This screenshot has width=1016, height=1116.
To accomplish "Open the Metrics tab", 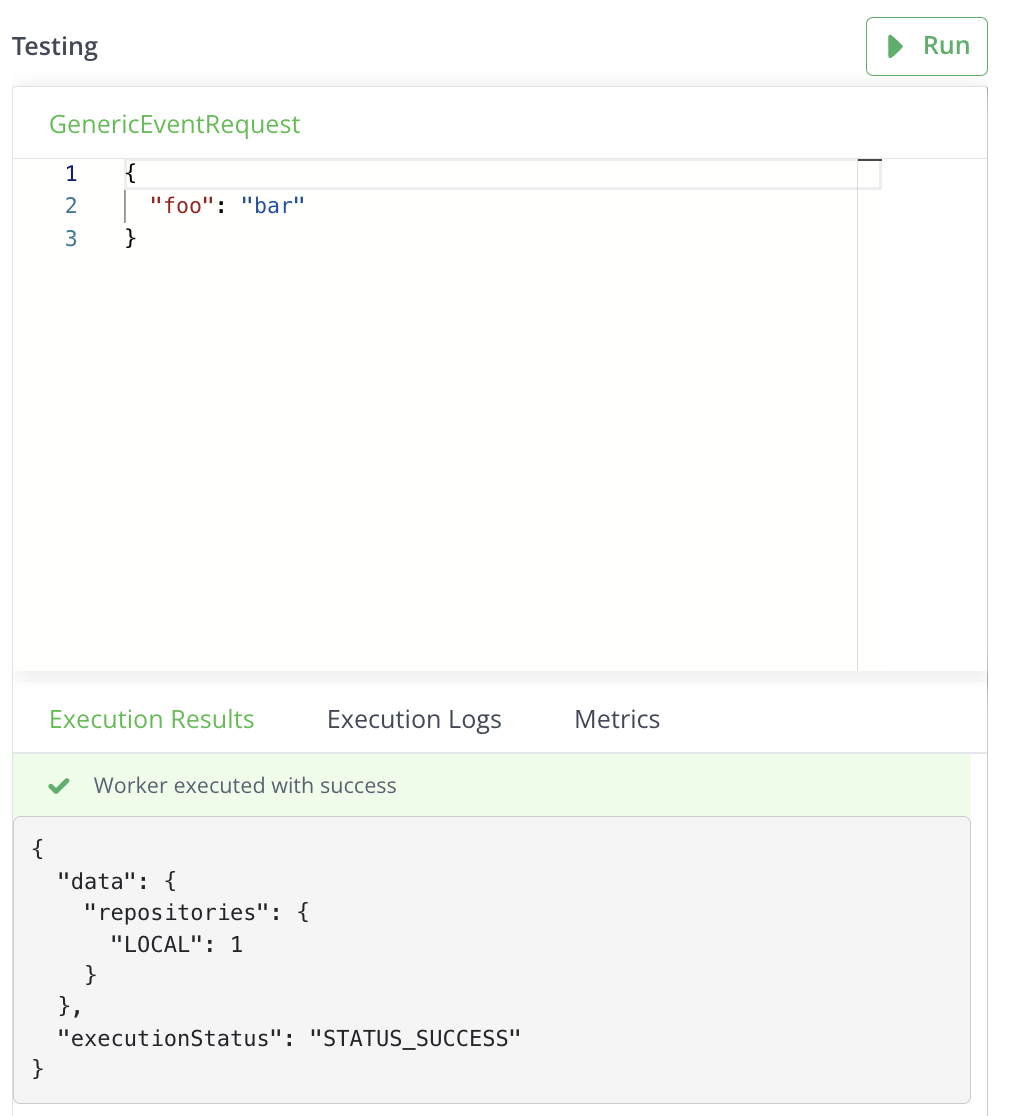I will point(616,719).
